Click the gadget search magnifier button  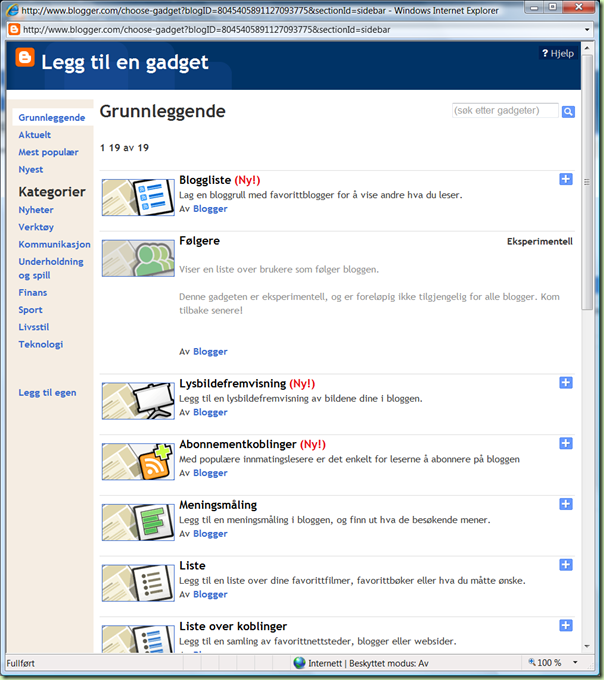tap(568, 111)
